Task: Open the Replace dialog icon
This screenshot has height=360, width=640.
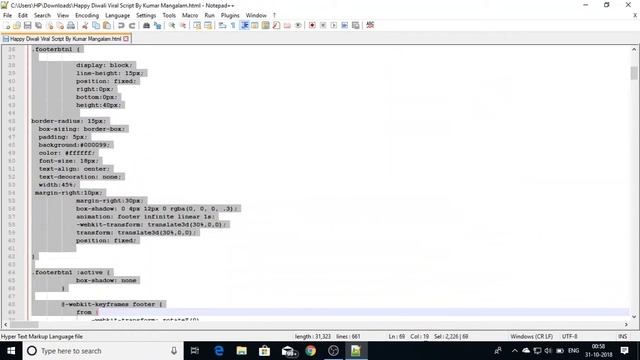Action: click(x=157, y=25)
